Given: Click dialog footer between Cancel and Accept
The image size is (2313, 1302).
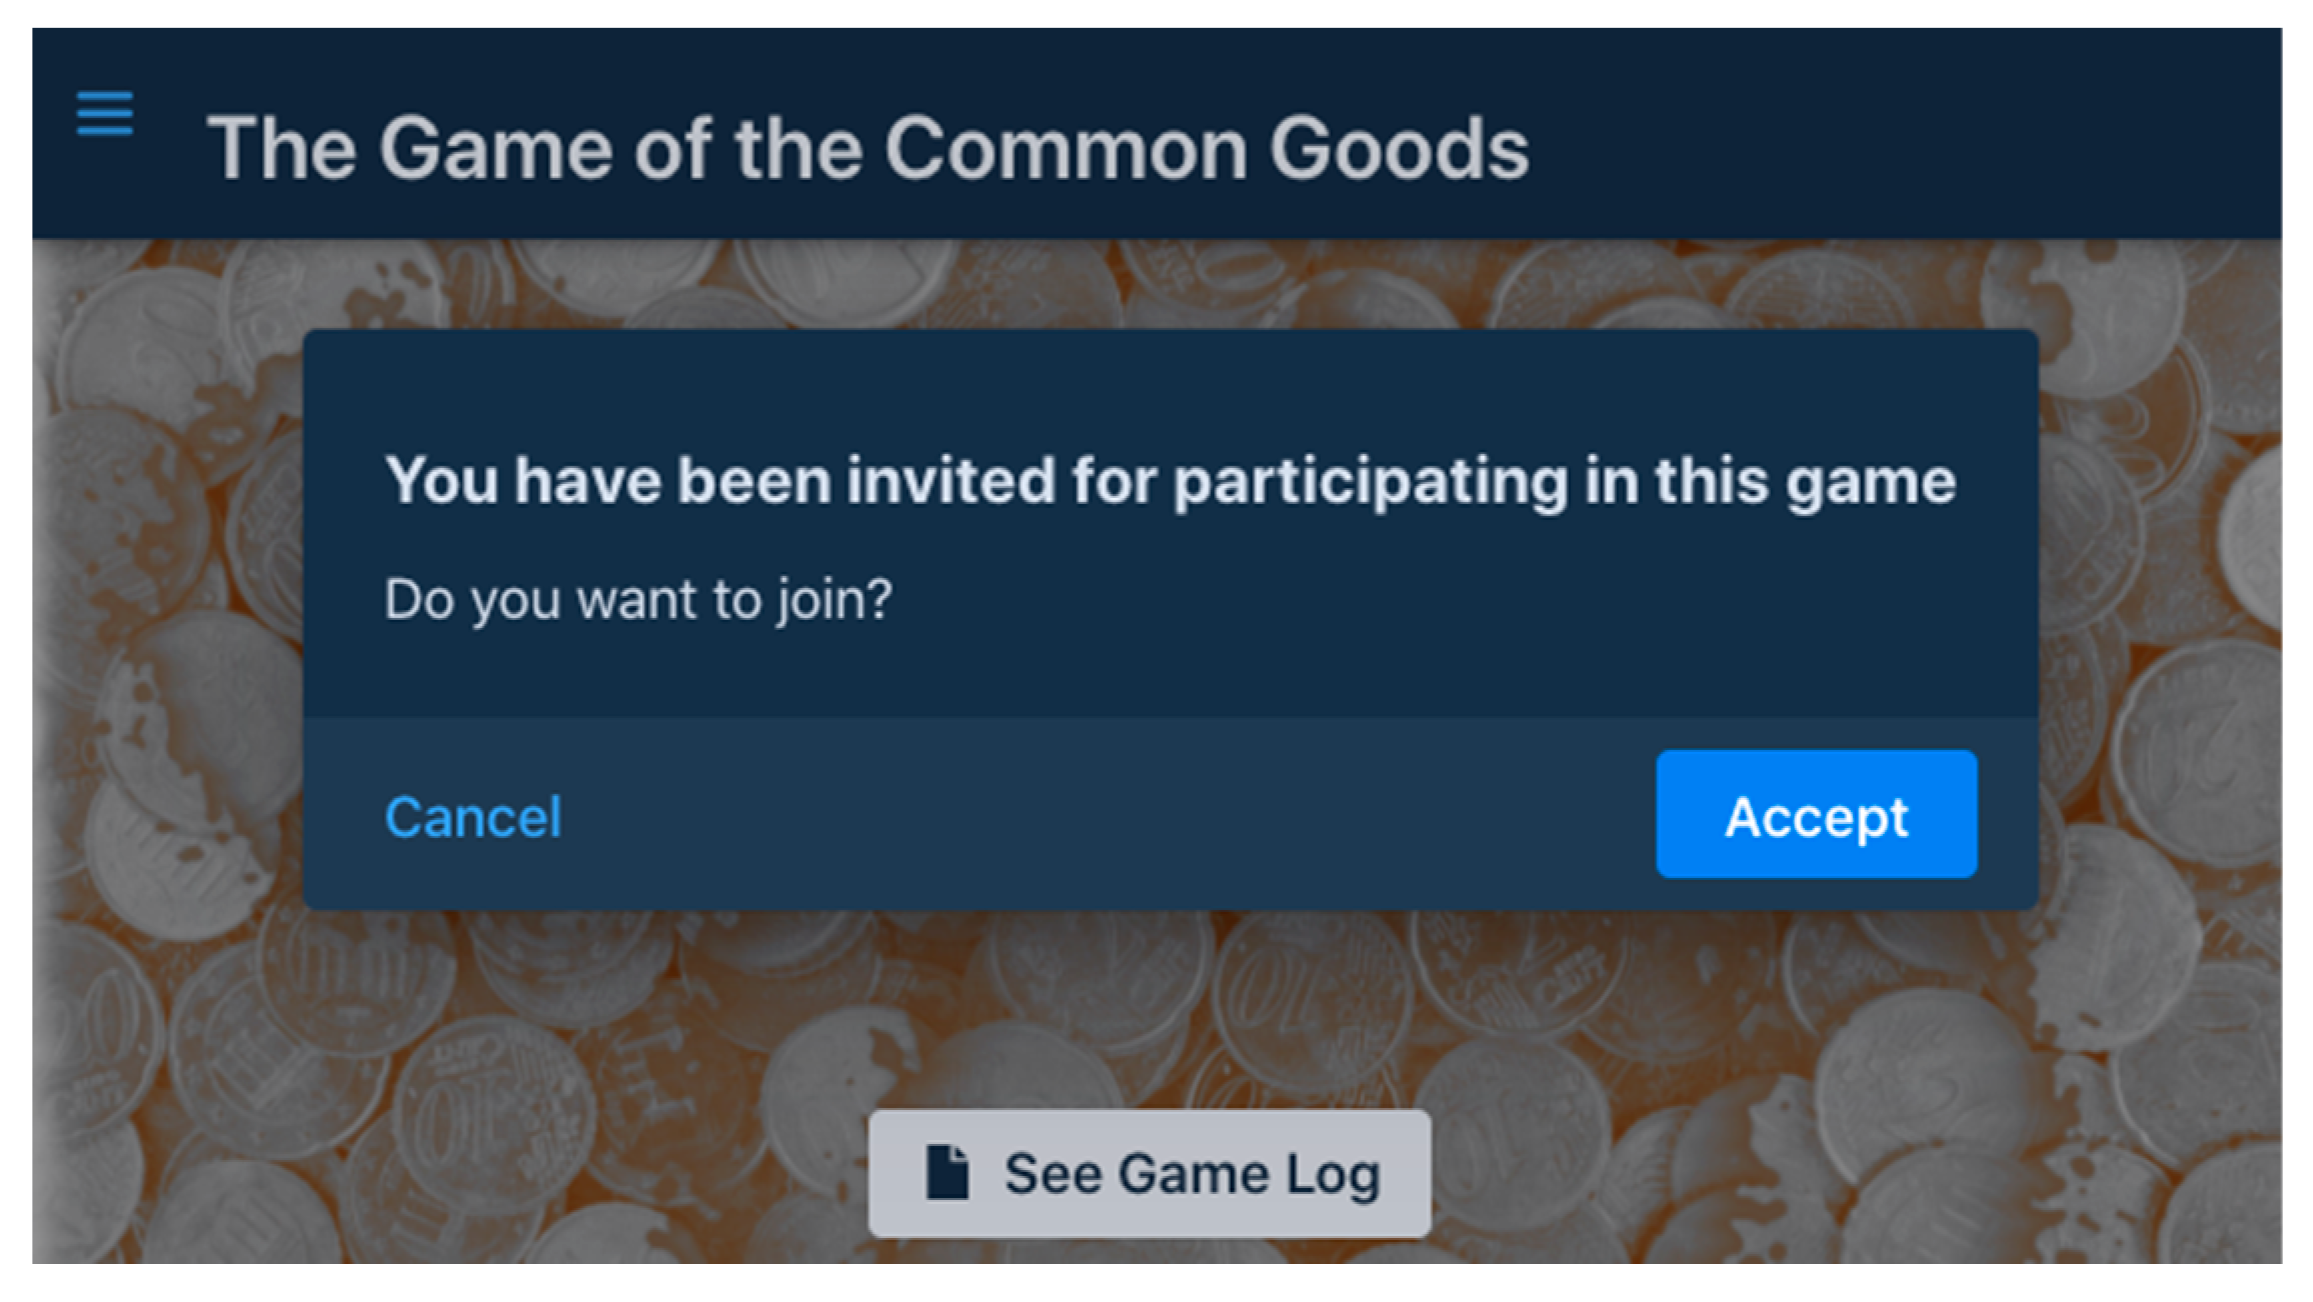Looking at the screenshot, I should click(1100, 815).
